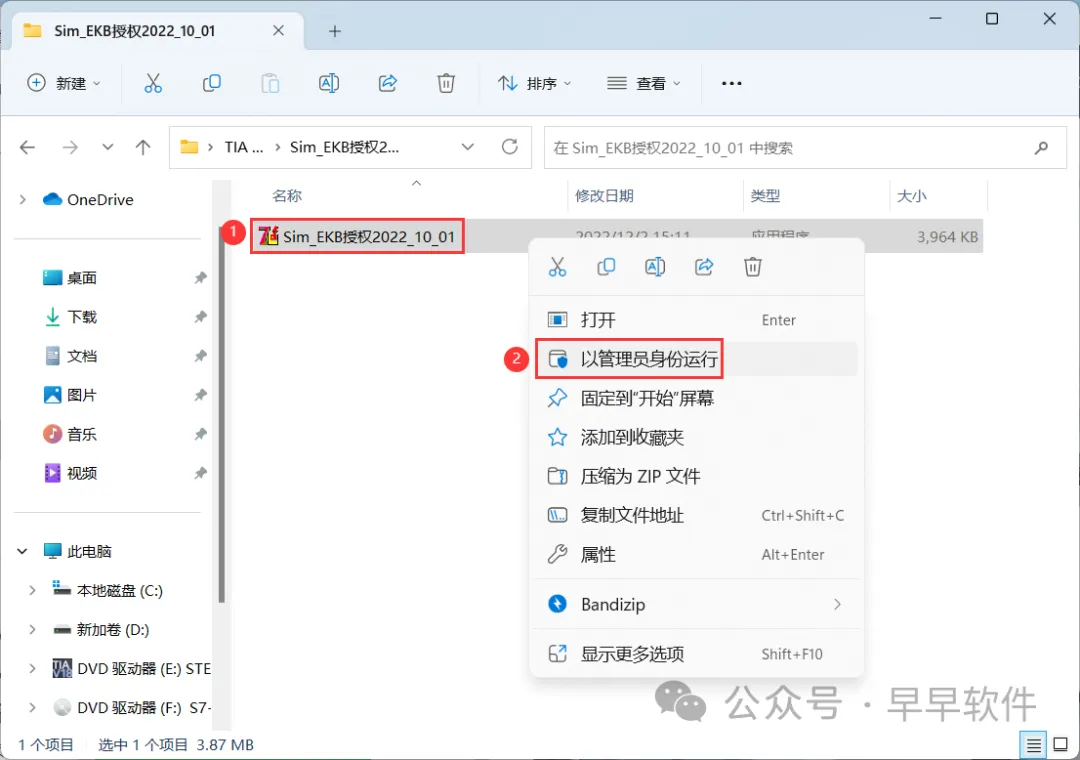The width and height of the screenshot is (1080, 760).
Task: Open the 排序 sort dropdown
Action: coord(534,83)
